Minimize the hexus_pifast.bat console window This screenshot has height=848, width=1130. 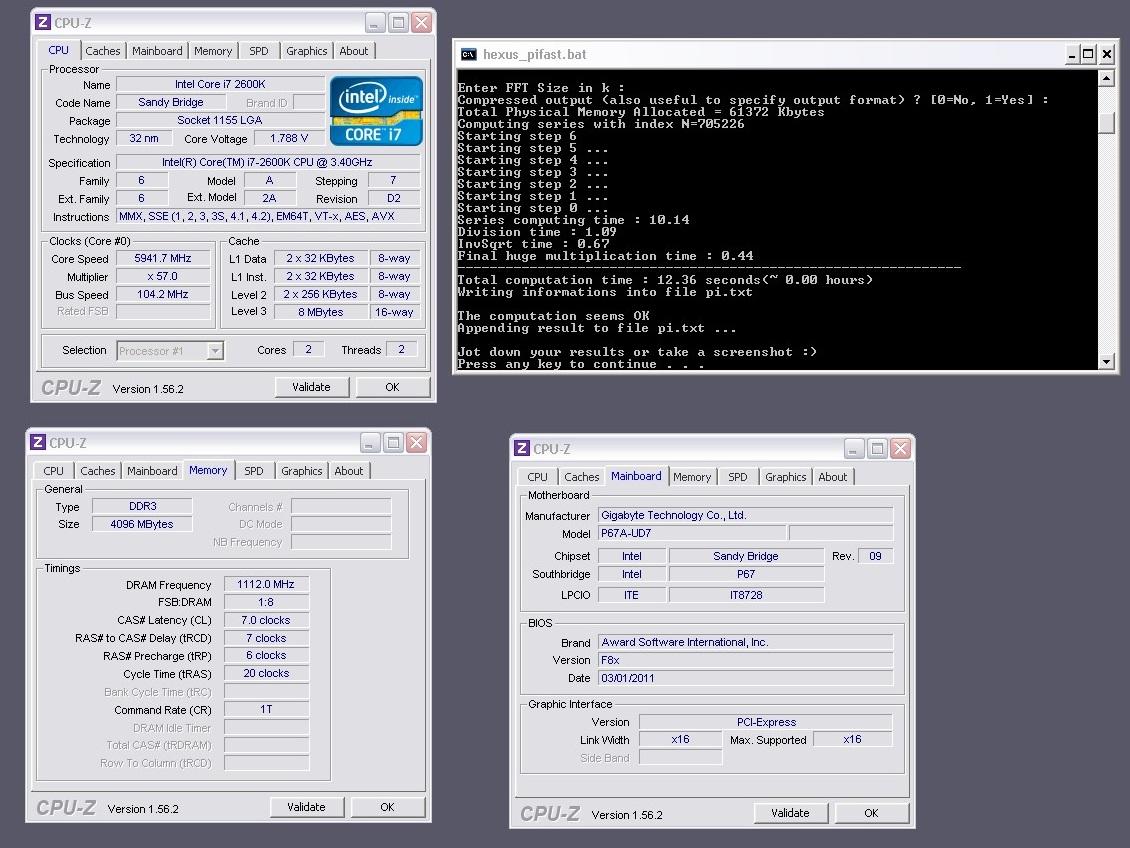[x=1072, y=54]
